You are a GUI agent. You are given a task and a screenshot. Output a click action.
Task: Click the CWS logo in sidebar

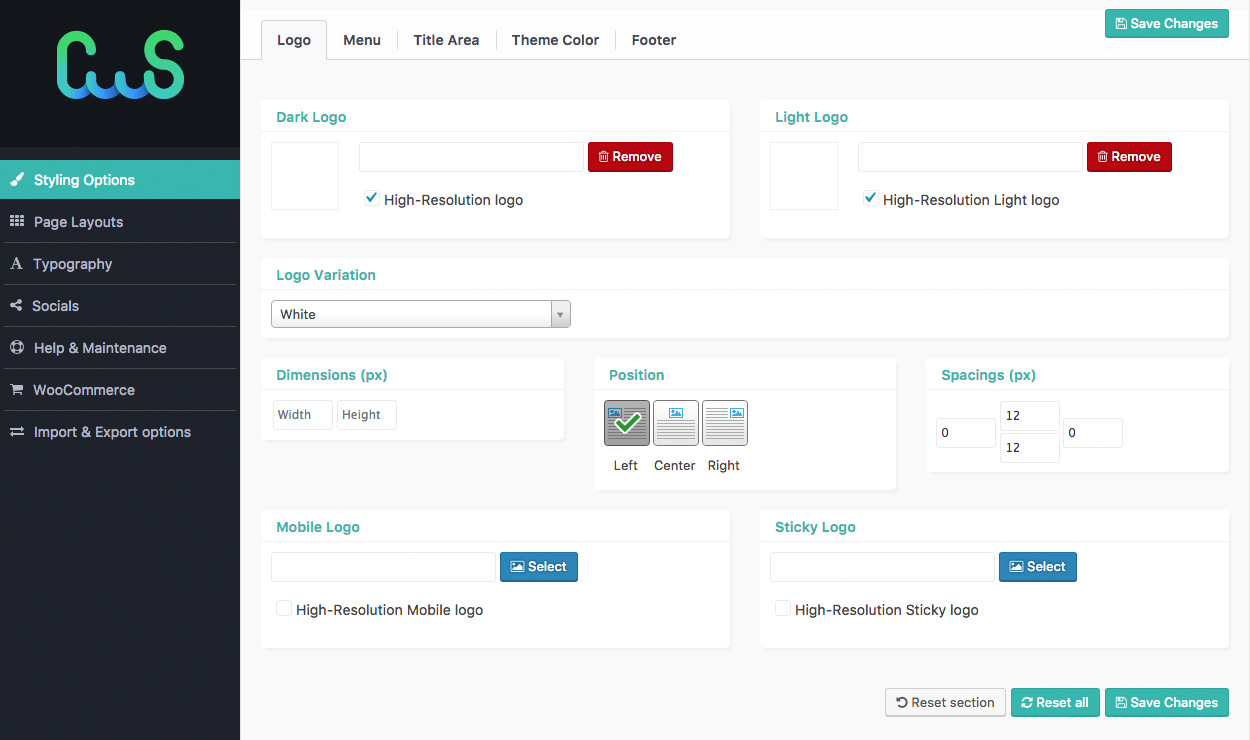coord(120,65)
